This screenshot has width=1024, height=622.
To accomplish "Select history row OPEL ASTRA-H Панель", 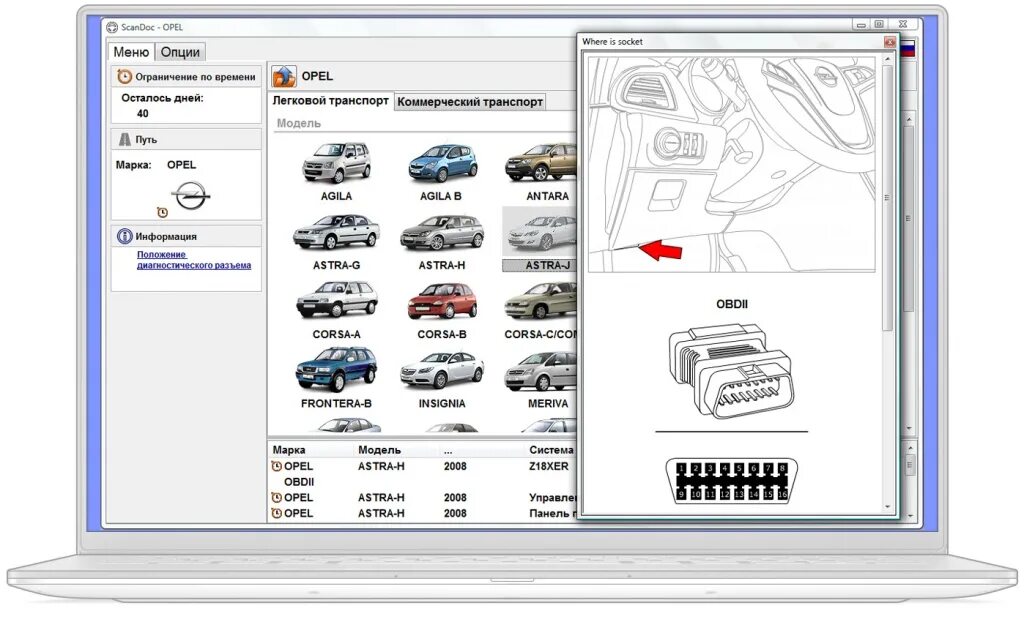I will (x=424, y=513).
